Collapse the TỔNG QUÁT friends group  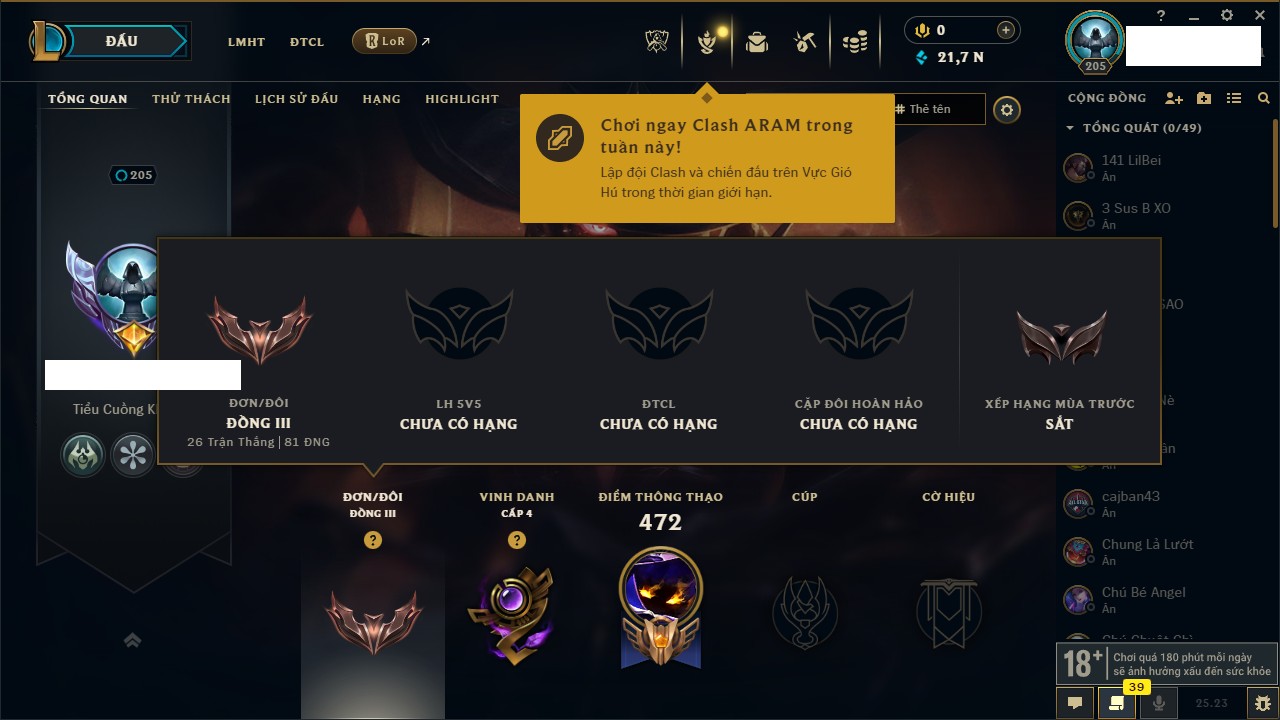click(1134, 128)
